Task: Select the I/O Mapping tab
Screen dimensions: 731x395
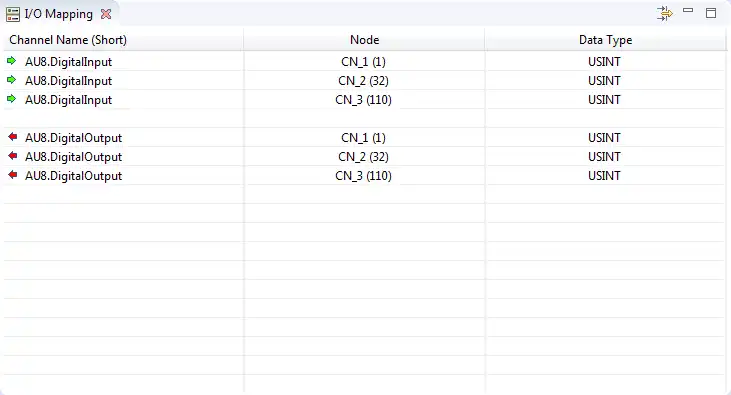Action: coord(59,14)
